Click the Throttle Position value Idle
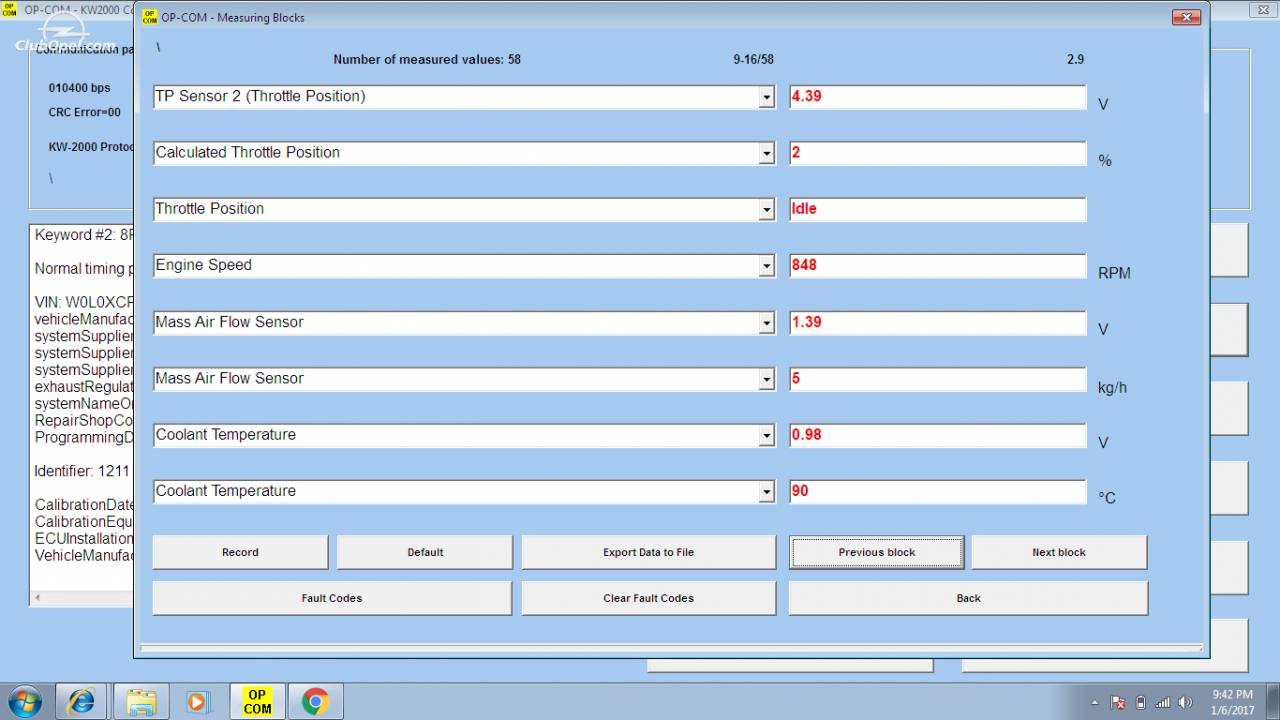The image size is (1280, 720). point(937,210)
